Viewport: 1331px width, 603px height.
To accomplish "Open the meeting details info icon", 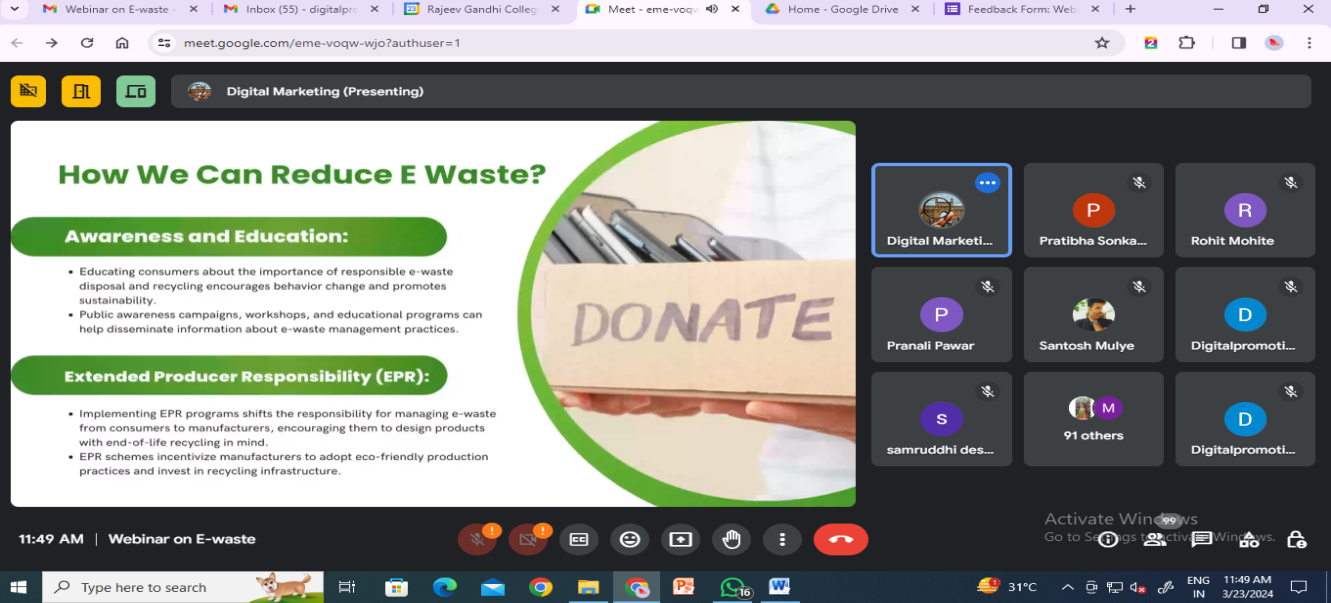I will tap(1107, 540).
